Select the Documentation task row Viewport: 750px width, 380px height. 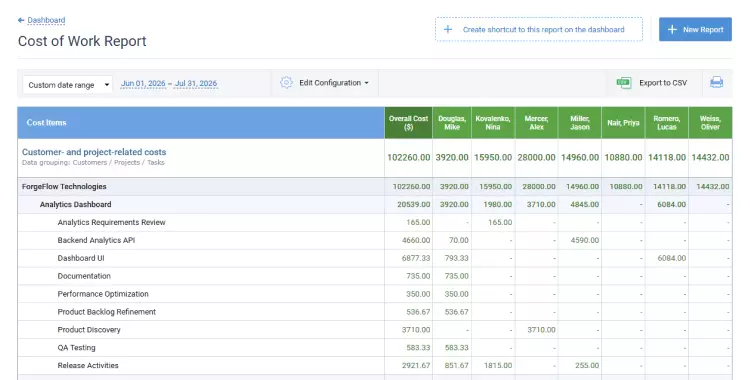pyautogui.click(x=375, y=276)
